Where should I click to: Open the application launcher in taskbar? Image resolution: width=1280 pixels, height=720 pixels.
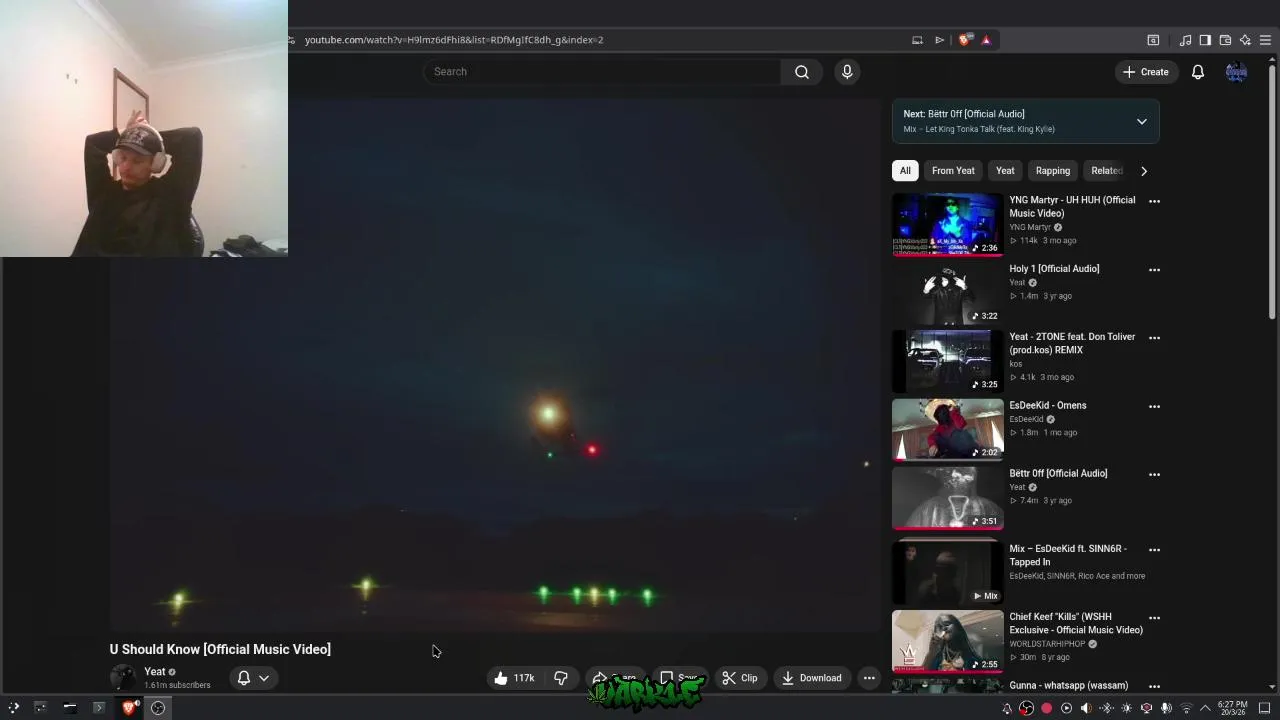pos(13,708)
